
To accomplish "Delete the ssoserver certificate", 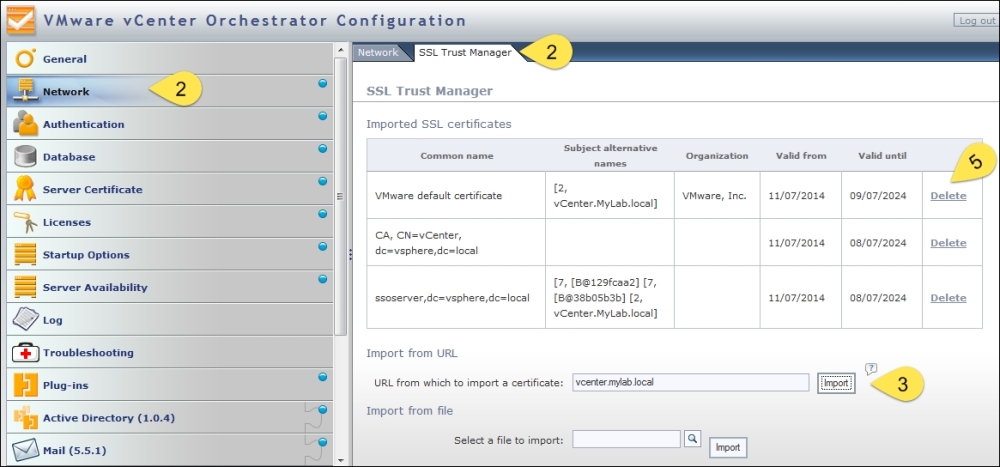I will coord(948,298).
